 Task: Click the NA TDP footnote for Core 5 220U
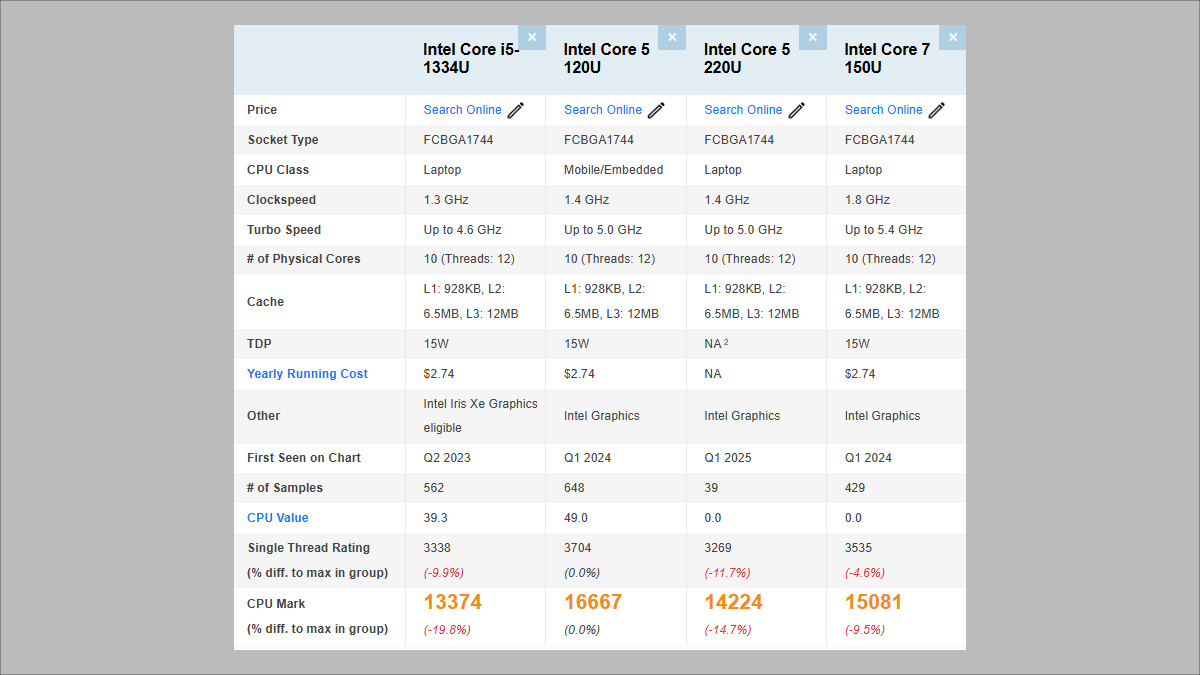pos(725,344)
